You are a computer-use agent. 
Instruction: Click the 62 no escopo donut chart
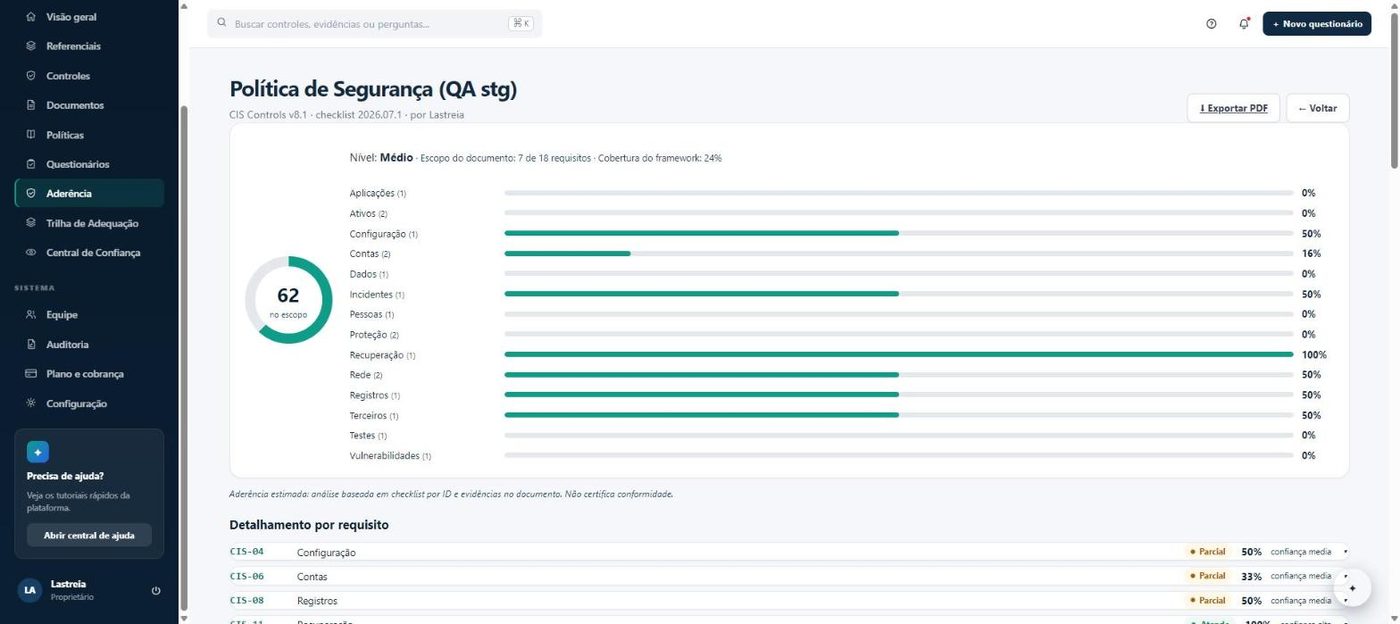[288, 300]
